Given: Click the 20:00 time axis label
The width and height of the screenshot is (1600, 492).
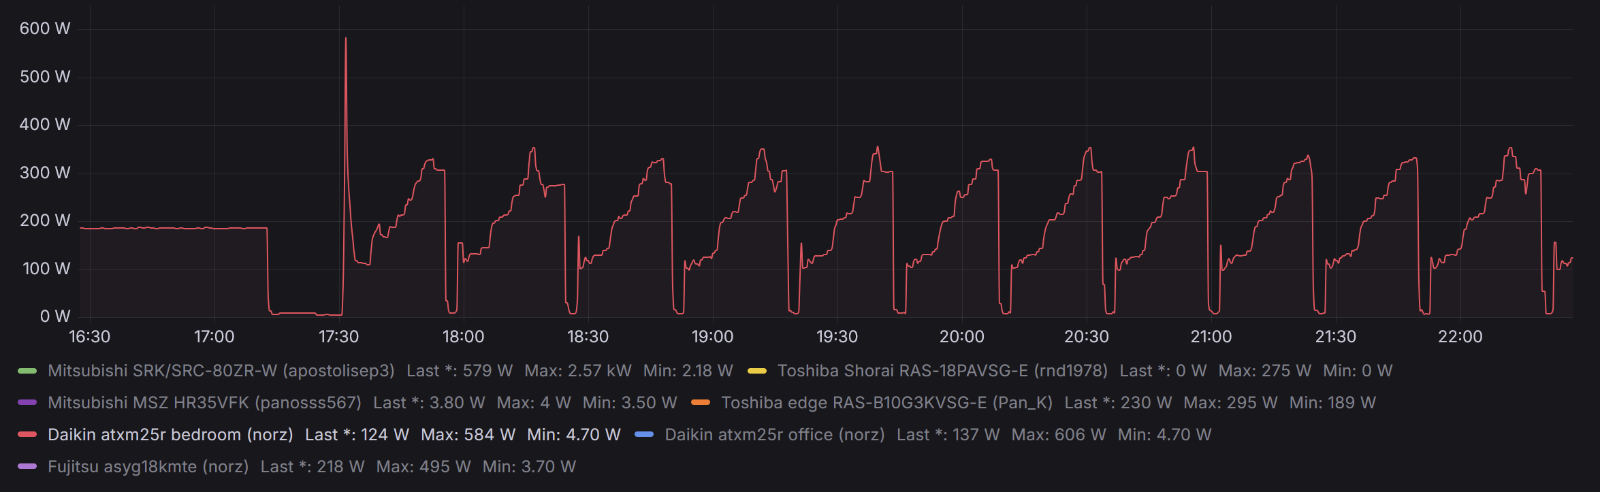Looking at the screenshot, I should 962,337.
